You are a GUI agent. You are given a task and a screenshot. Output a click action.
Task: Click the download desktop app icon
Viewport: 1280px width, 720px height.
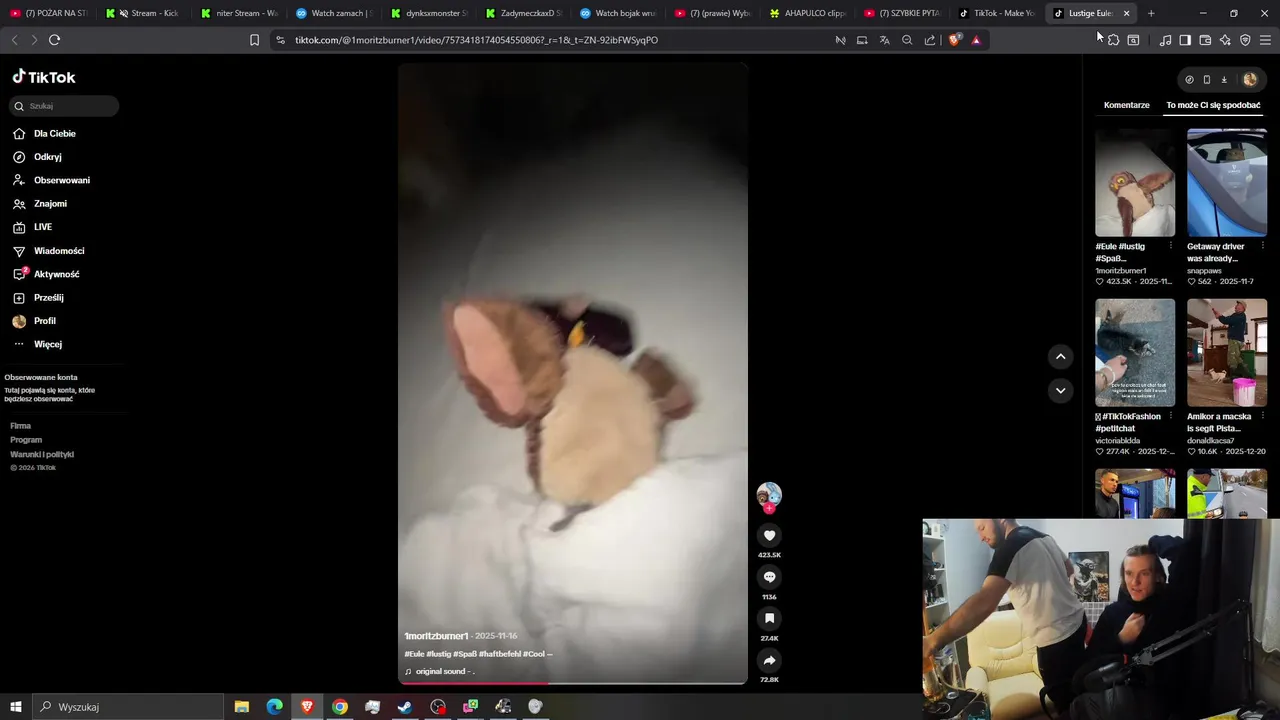(1224, 80)
